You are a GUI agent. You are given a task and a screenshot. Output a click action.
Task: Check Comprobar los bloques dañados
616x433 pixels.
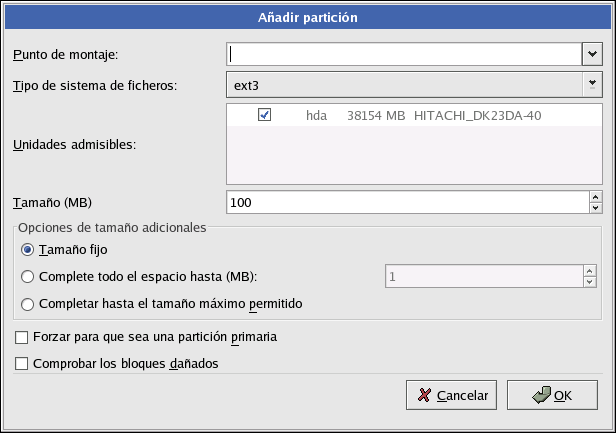click(x=23, y=364)
